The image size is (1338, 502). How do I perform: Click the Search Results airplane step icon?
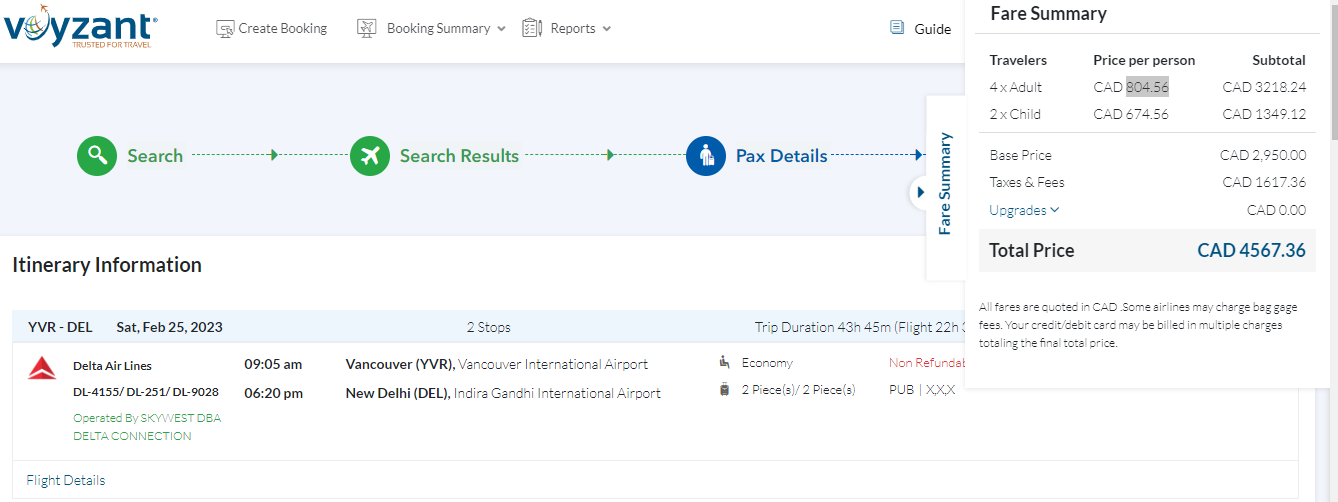[x=370, y=156]
